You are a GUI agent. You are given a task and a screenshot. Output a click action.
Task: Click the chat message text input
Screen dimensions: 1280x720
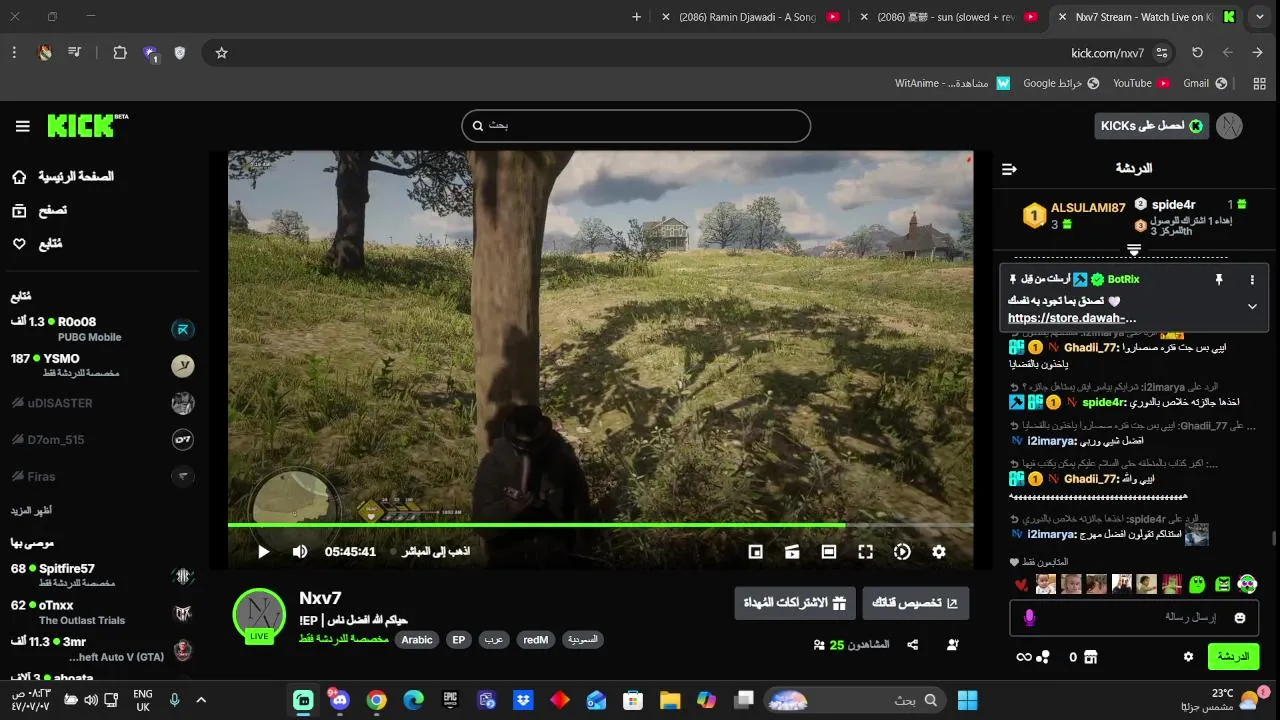pyautogui.click(x=1134, y=618)
